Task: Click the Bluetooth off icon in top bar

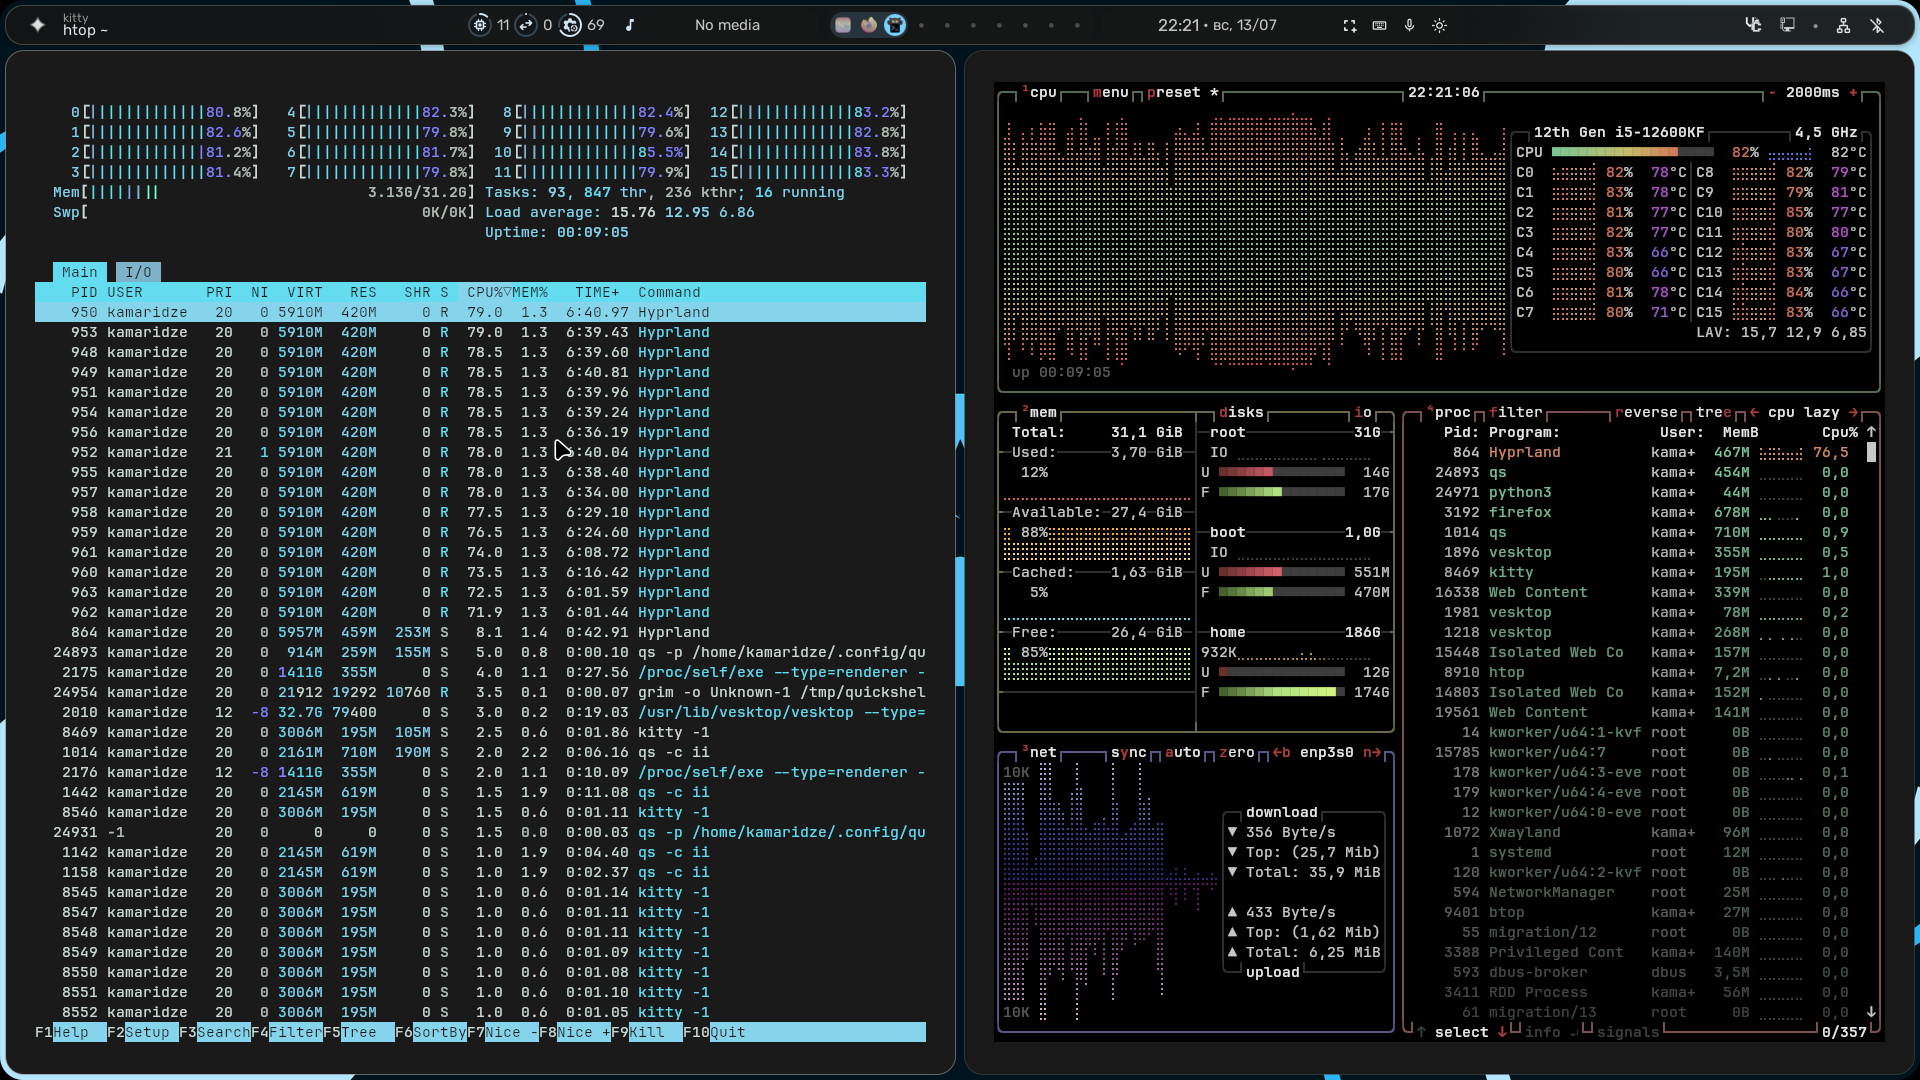Action: coord(1877,25)
